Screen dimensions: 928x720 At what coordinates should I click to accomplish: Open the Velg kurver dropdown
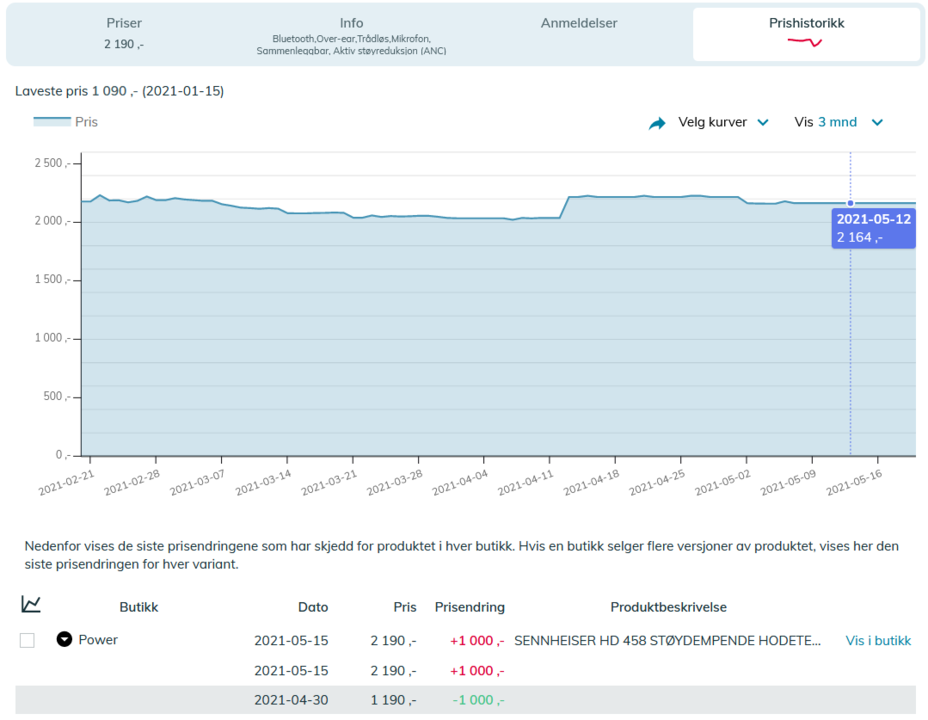723,122
